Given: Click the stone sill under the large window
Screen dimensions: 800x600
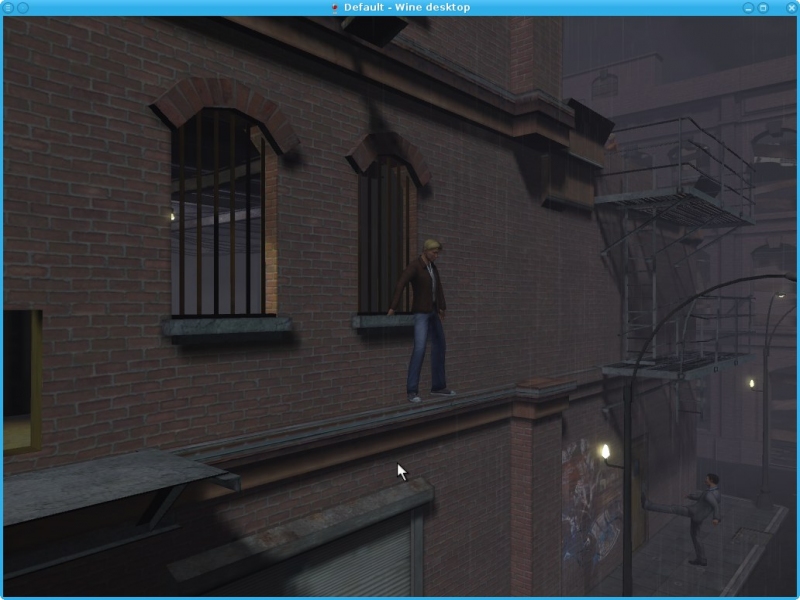Looking at the screenshot, I should (227, 327).
